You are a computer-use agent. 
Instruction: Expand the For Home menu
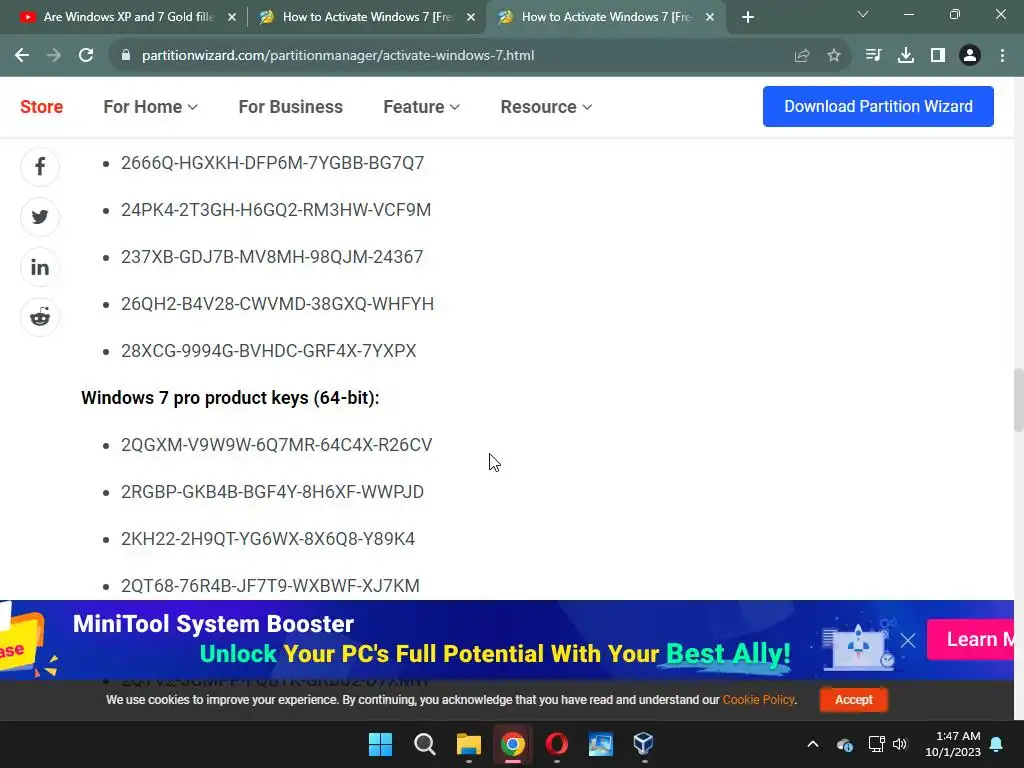150,106
